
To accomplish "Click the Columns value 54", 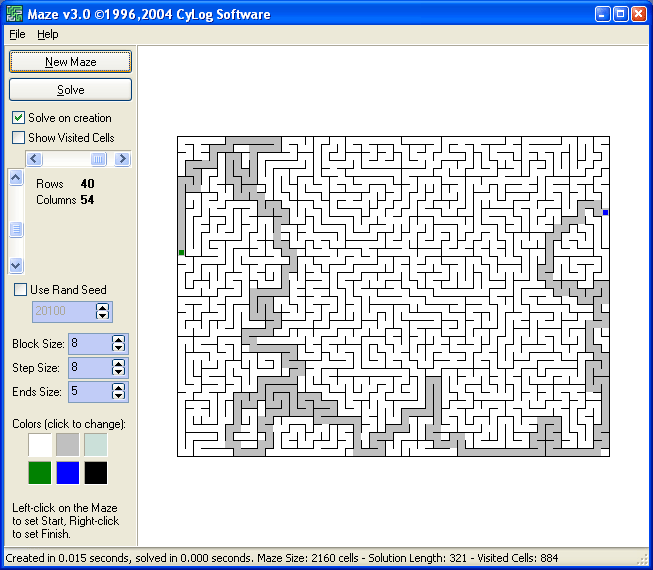I will point(87,200).
